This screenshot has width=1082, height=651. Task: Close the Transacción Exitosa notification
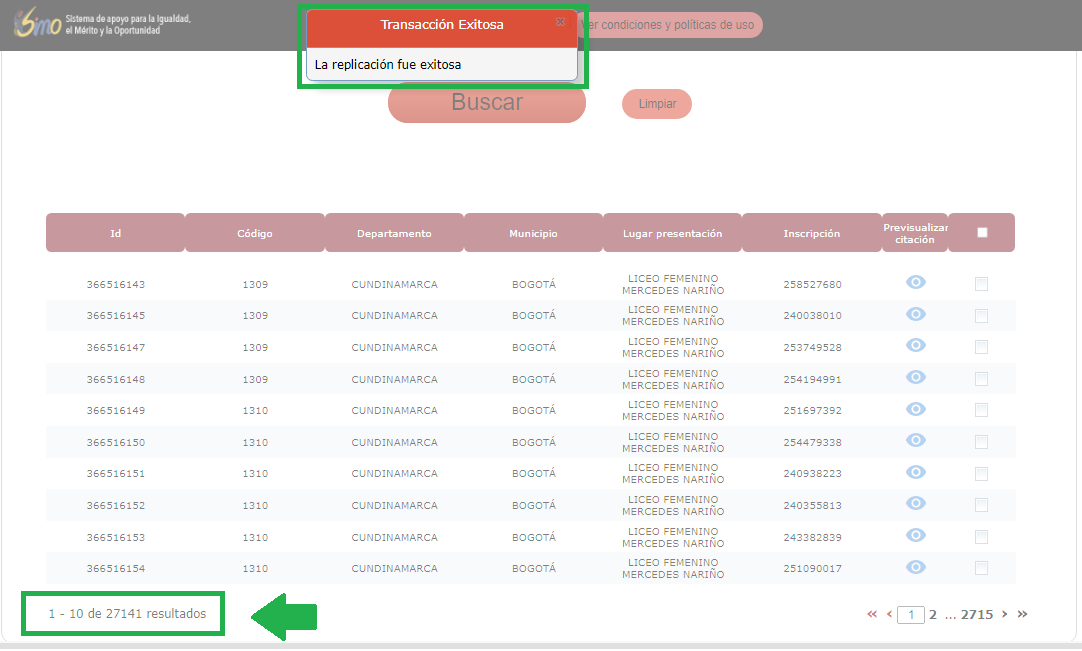[560, 21]
